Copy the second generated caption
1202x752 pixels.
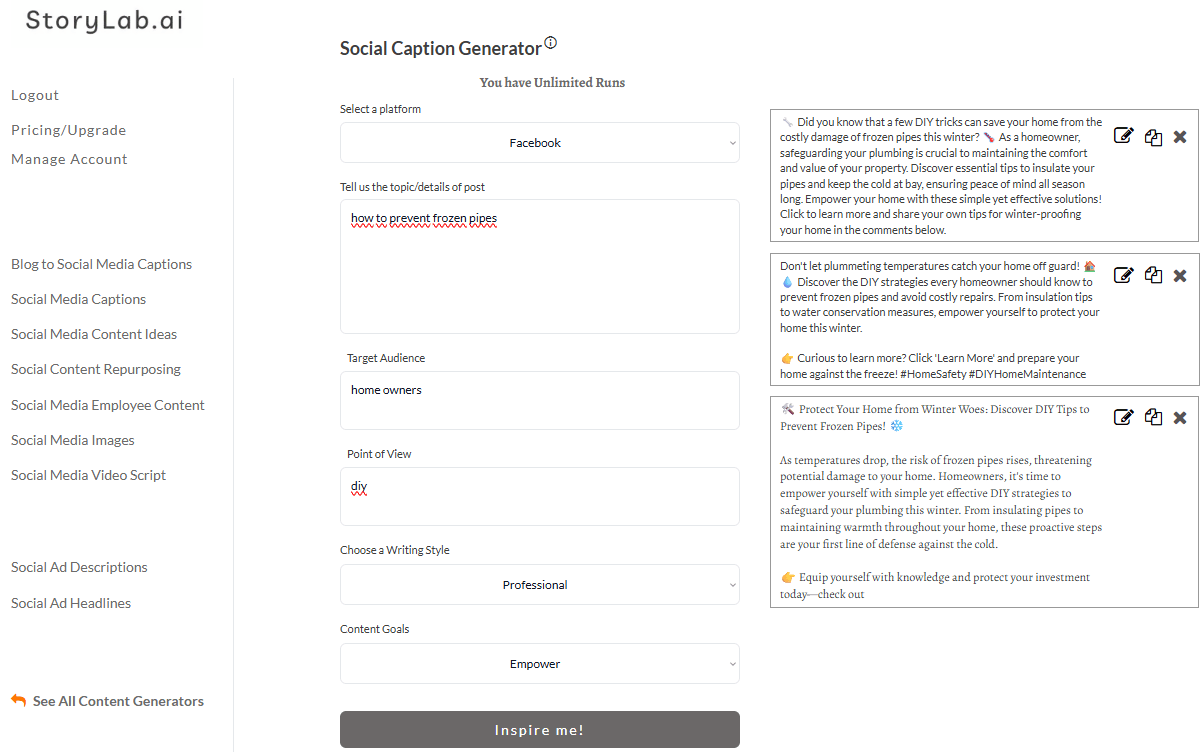tap(1153, 275)
